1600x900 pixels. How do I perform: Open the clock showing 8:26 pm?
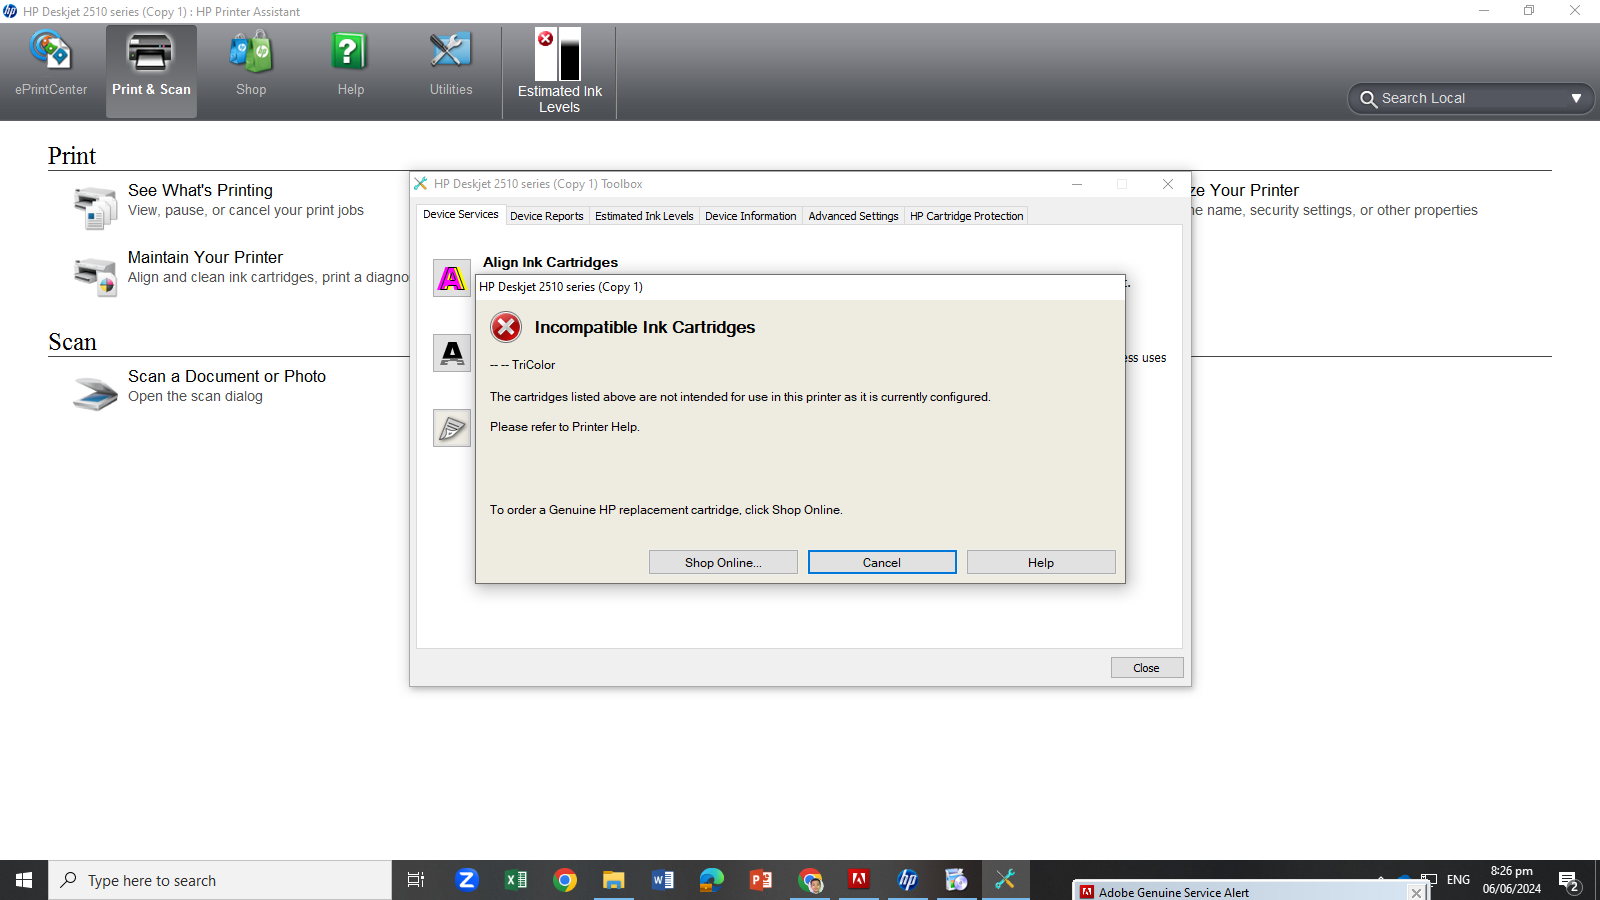(1511, 880)
